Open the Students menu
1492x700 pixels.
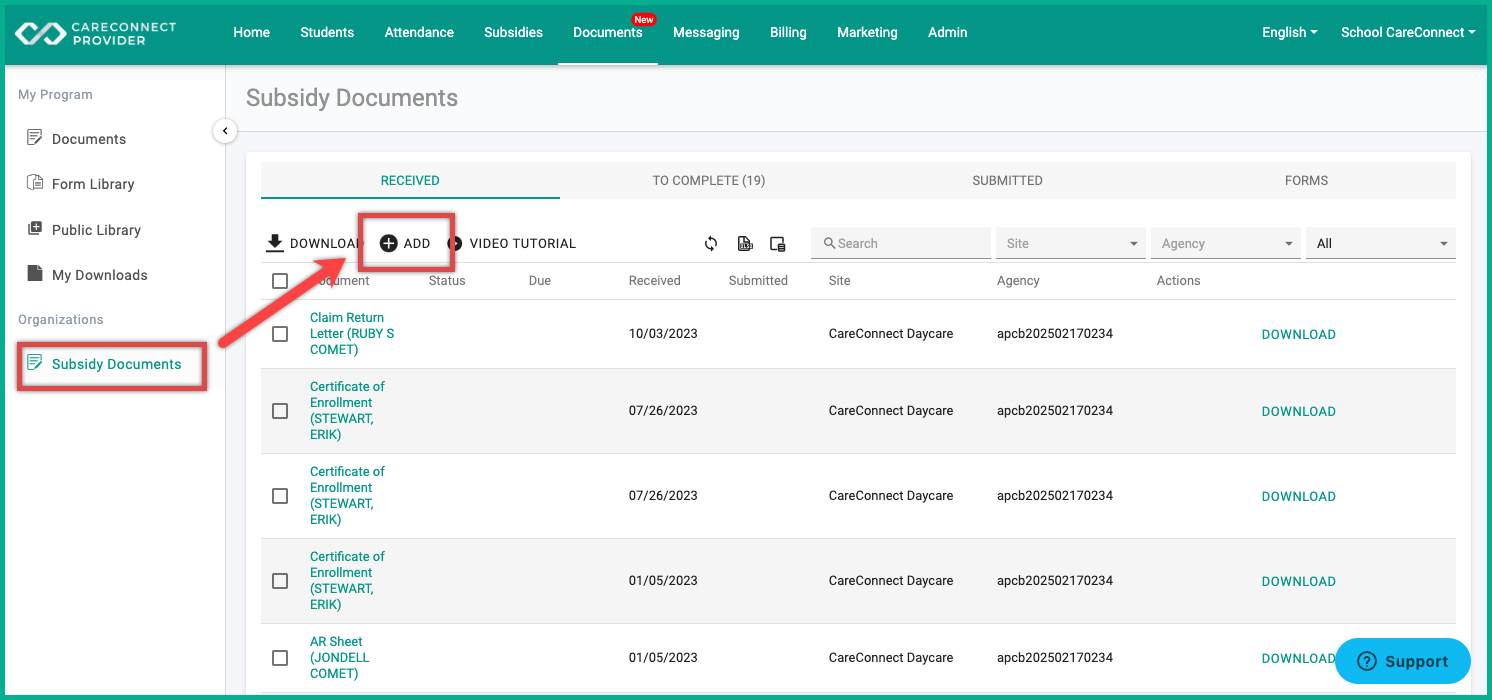pyautogui.click(x=327, y=32)
